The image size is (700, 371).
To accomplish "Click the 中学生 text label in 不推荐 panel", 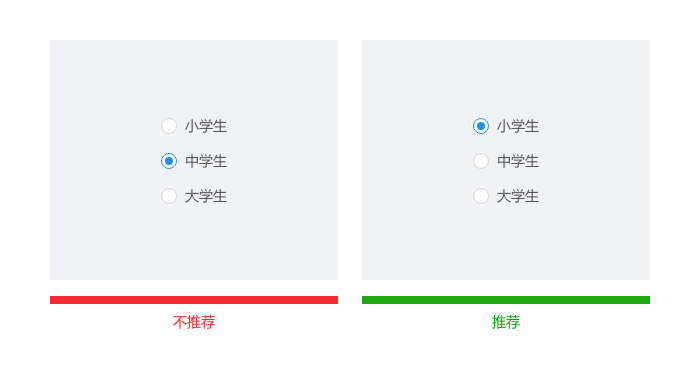I will click(x=206, y=161).
